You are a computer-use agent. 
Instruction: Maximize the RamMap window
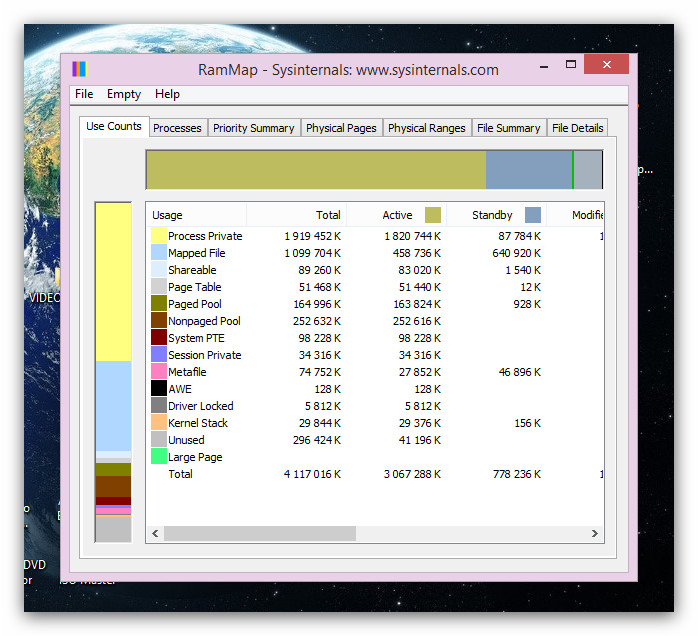pyautogui.click(x=571, y=65)
